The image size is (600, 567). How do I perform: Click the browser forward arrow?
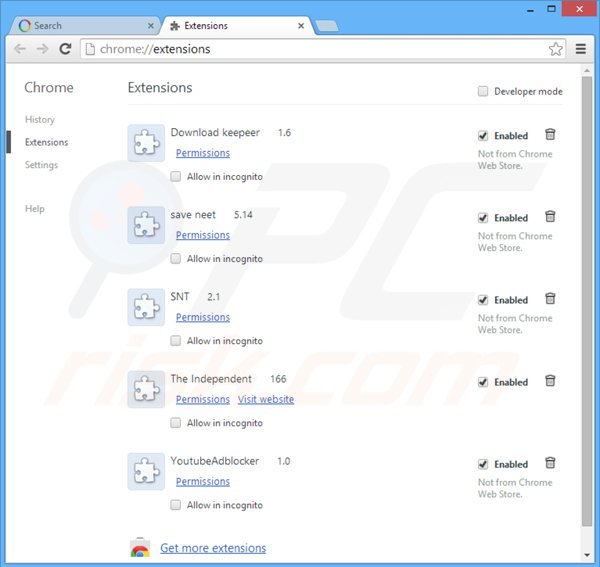pos(42,49)
